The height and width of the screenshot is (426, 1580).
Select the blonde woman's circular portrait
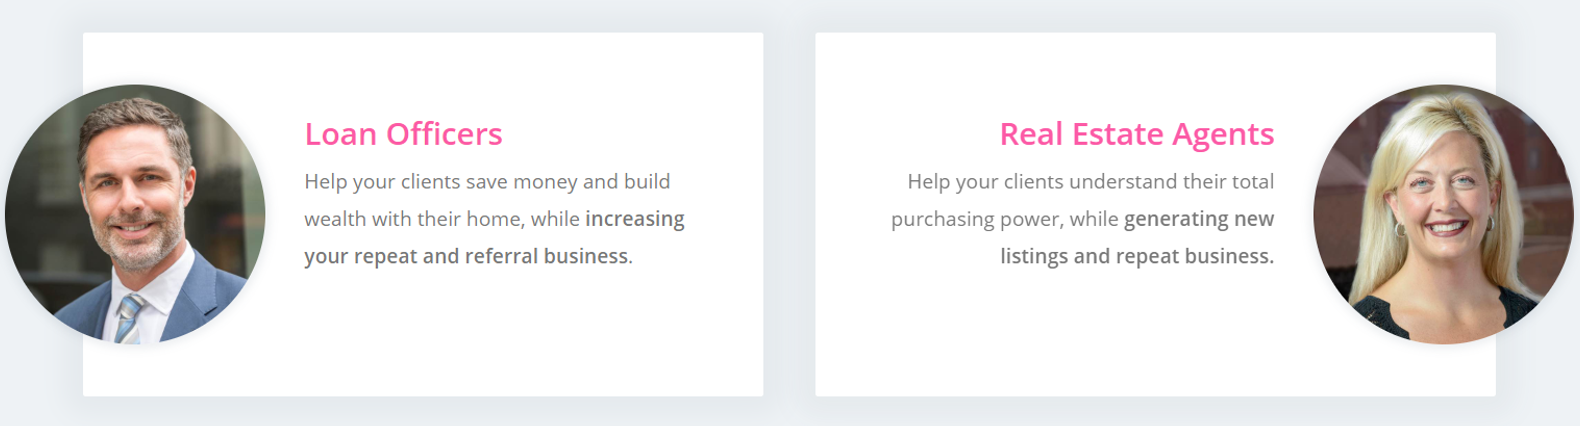[x=1443, y=214]
